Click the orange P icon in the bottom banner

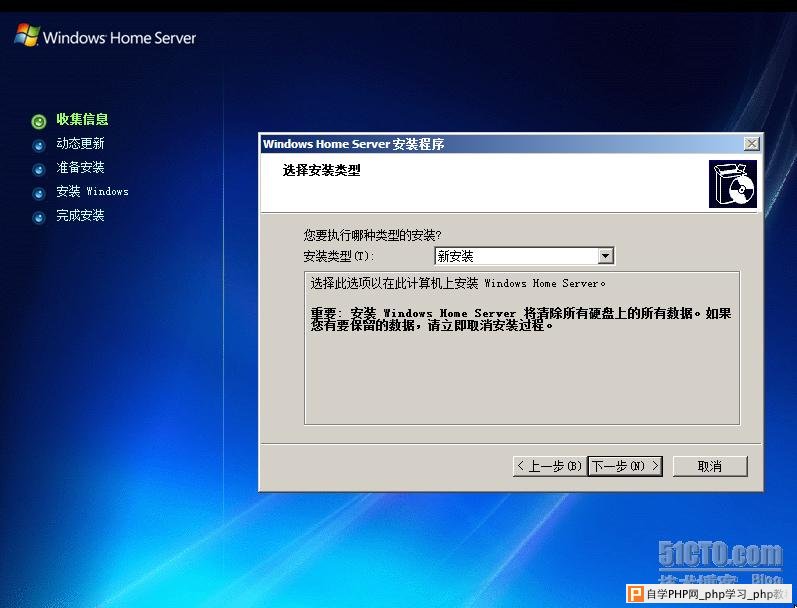click(635, 594)
